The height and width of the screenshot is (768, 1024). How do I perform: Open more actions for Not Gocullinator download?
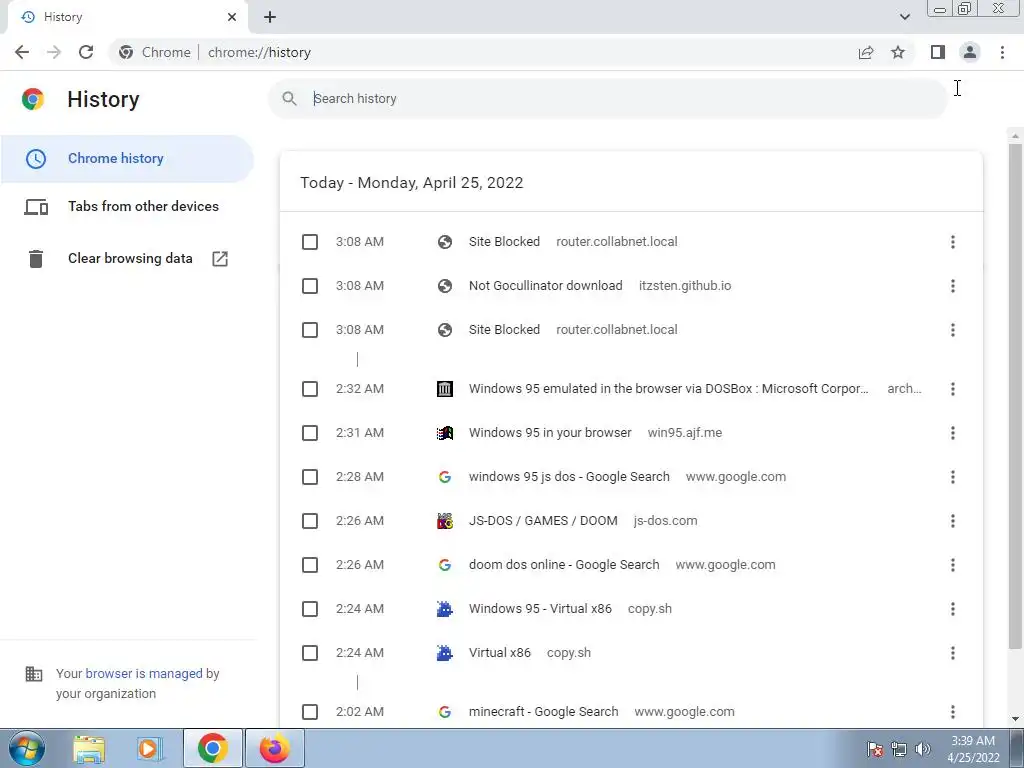tap(953, 286)
